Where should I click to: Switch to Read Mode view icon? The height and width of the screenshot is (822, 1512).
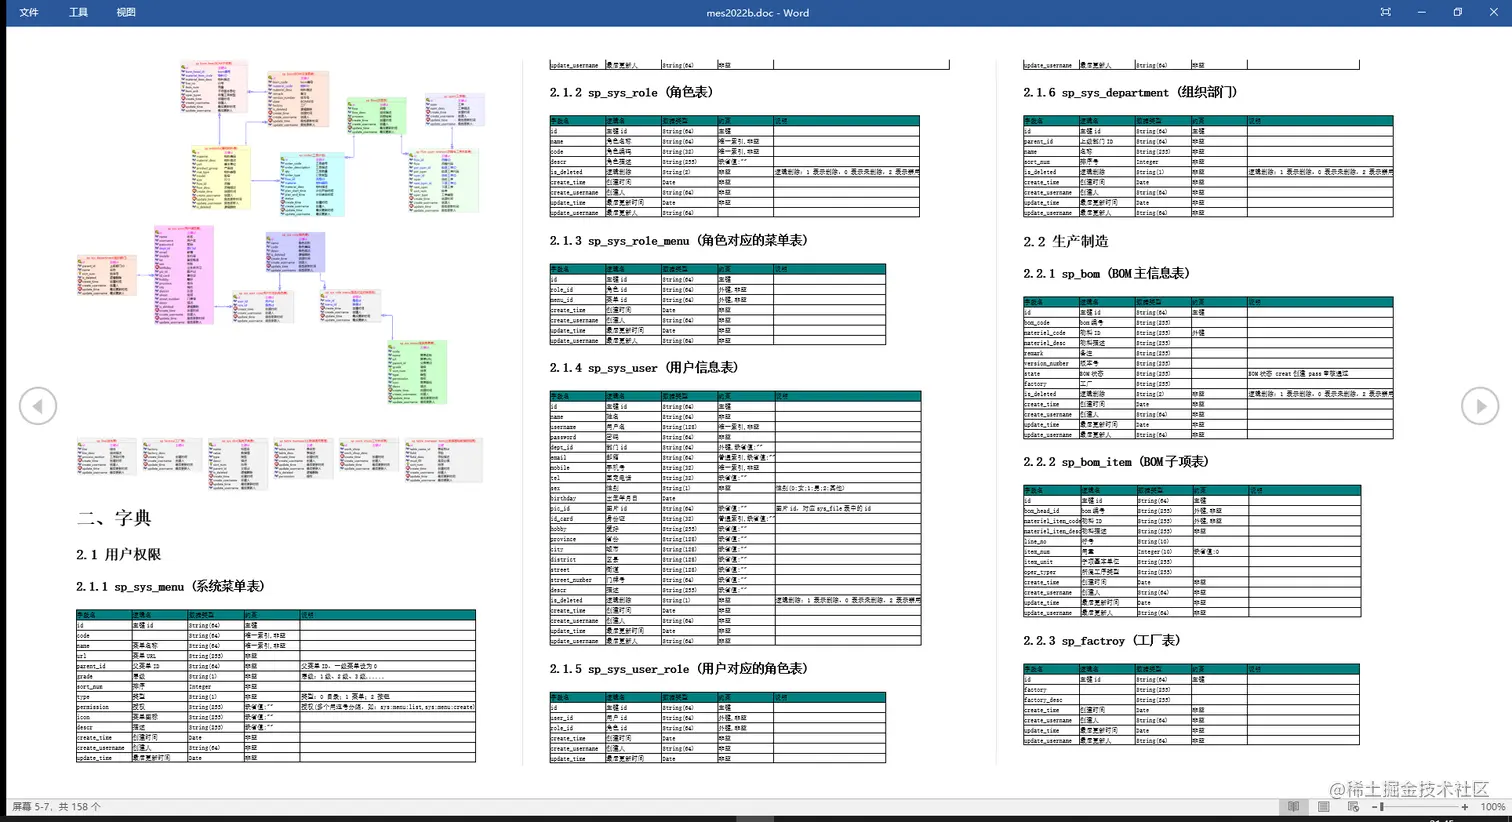click(1293, 806)
